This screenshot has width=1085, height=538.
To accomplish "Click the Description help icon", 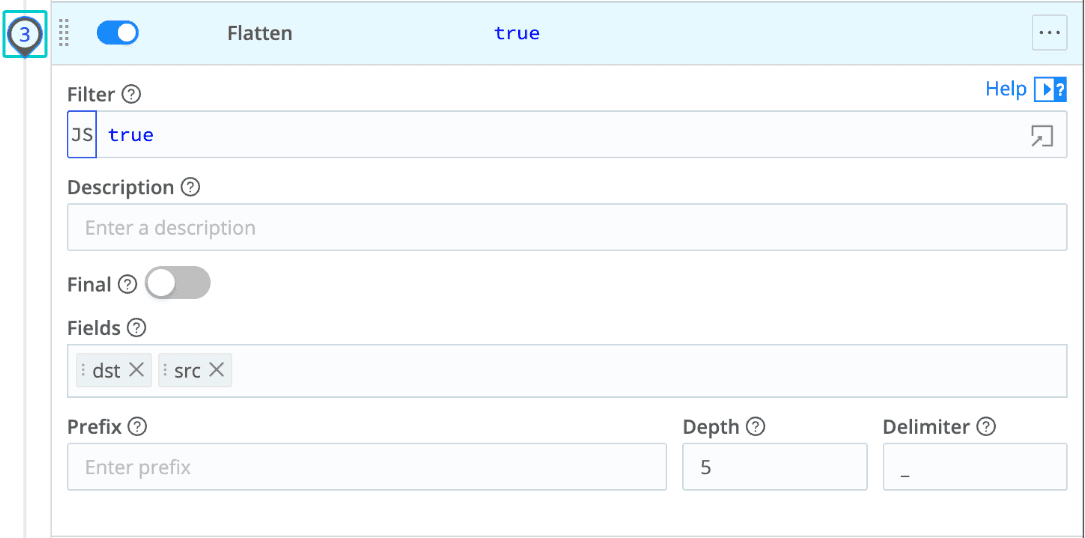I will (190, 187).
